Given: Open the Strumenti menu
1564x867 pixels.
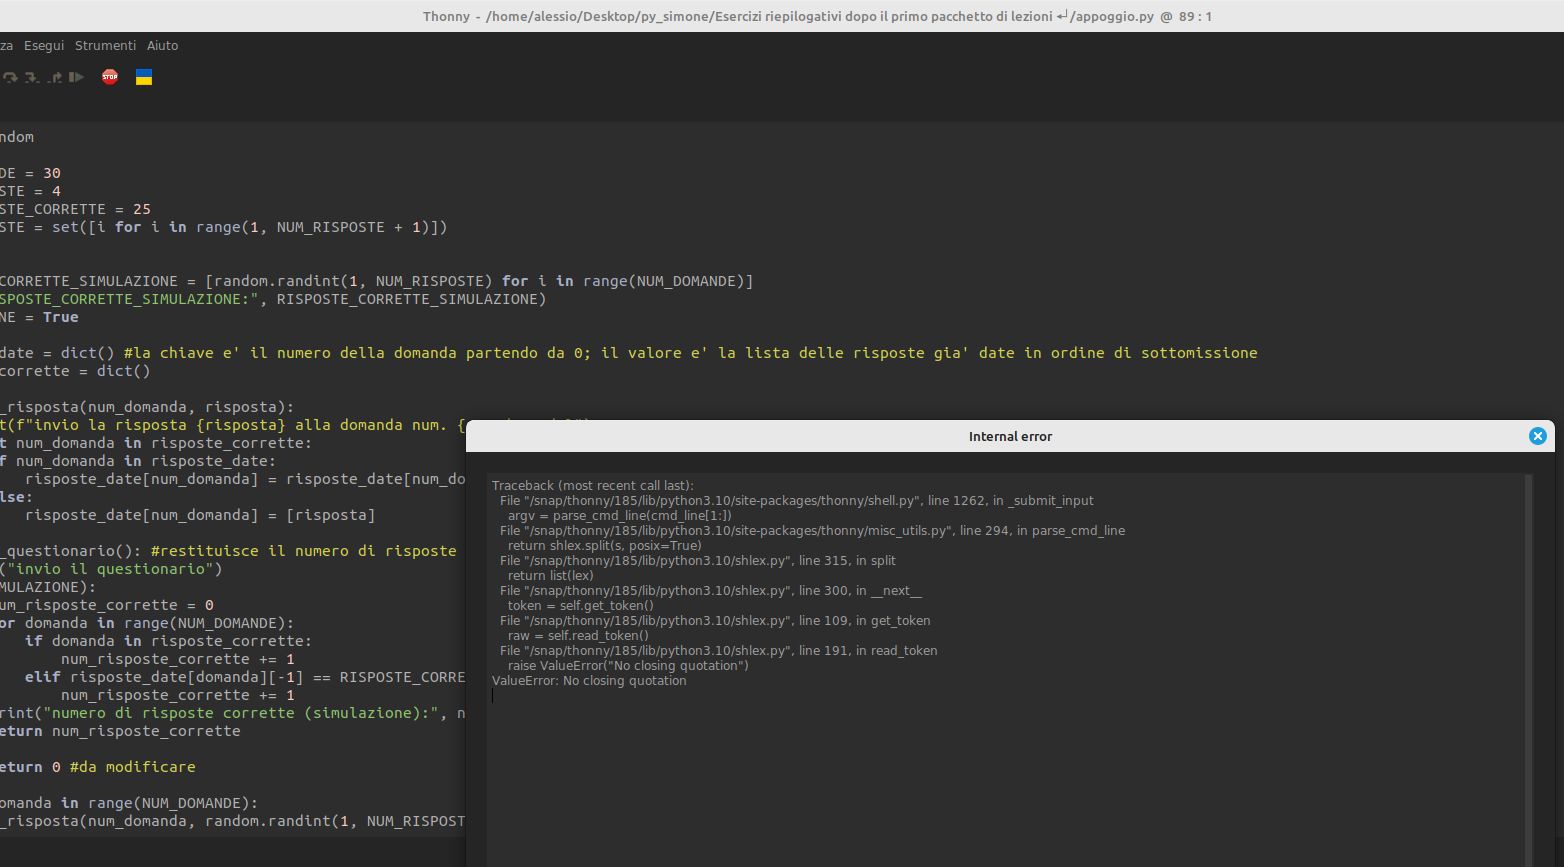Looking at the screenshot, I should click(105, 45).
